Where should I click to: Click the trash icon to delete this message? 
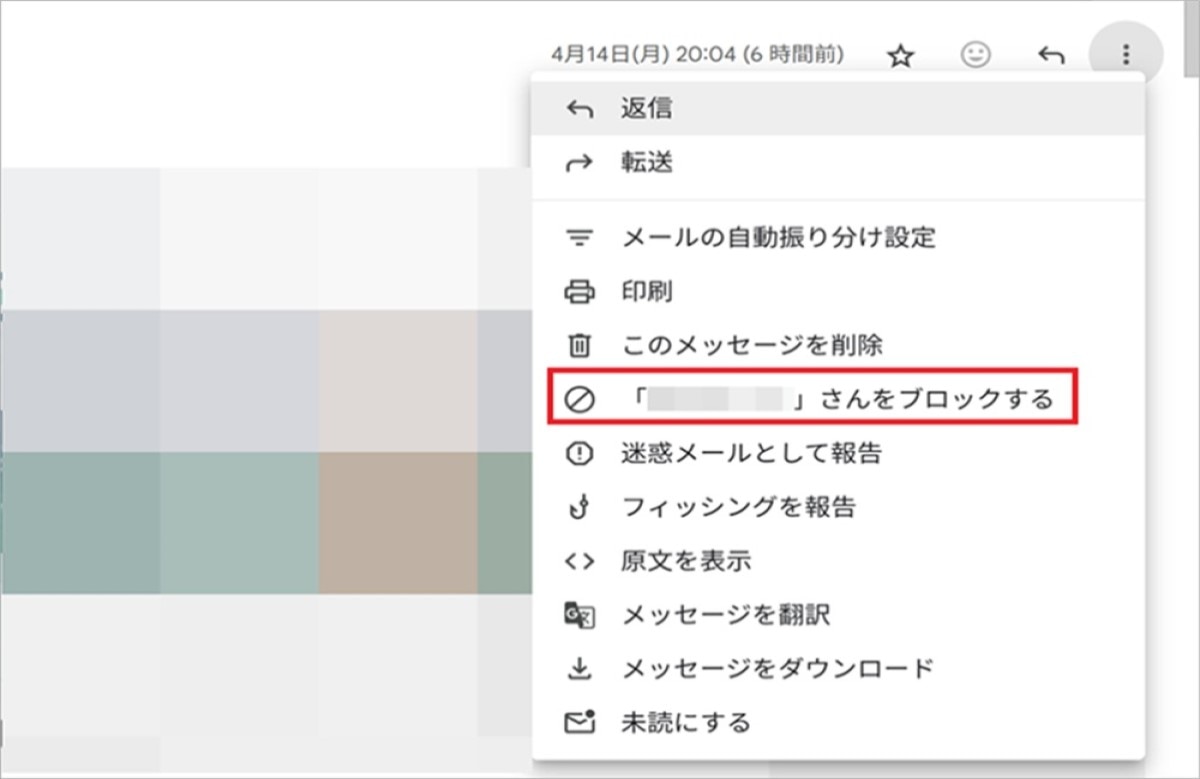pyautogui.click(x=580, y=346)
